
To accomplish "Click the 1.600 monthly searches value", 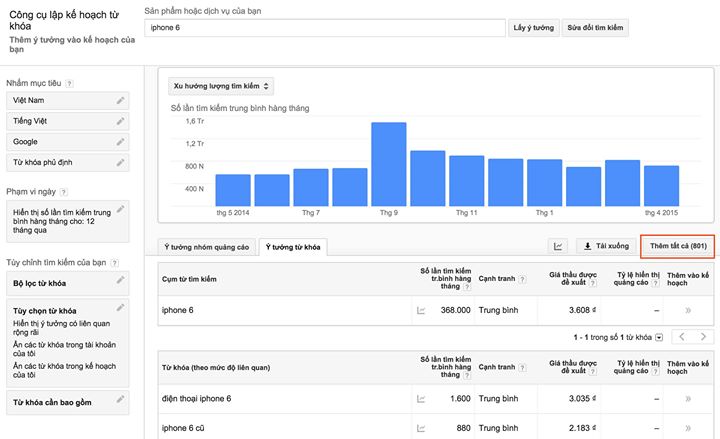I will [x=460, y=399].
